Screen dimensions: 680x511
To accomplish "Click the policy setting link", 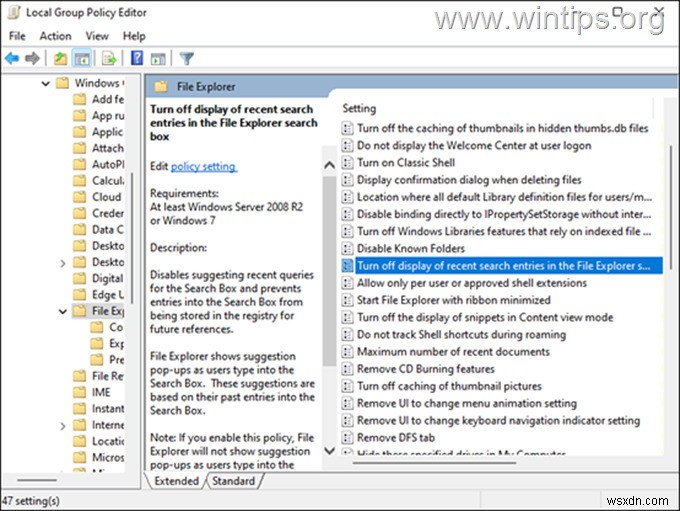I will coord(203,167).
